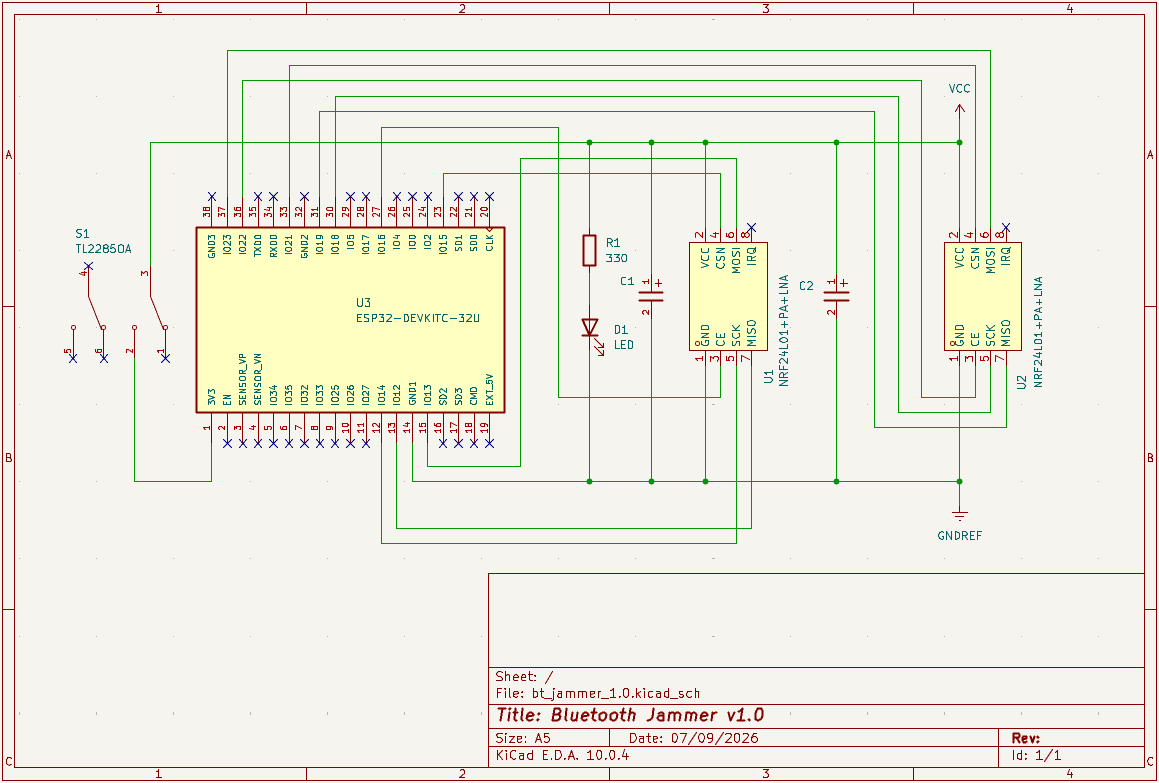The width and height of the screenshot is (1159, 783).
Task: Click the IO18 pin label on U3
Action: (335, 245)
